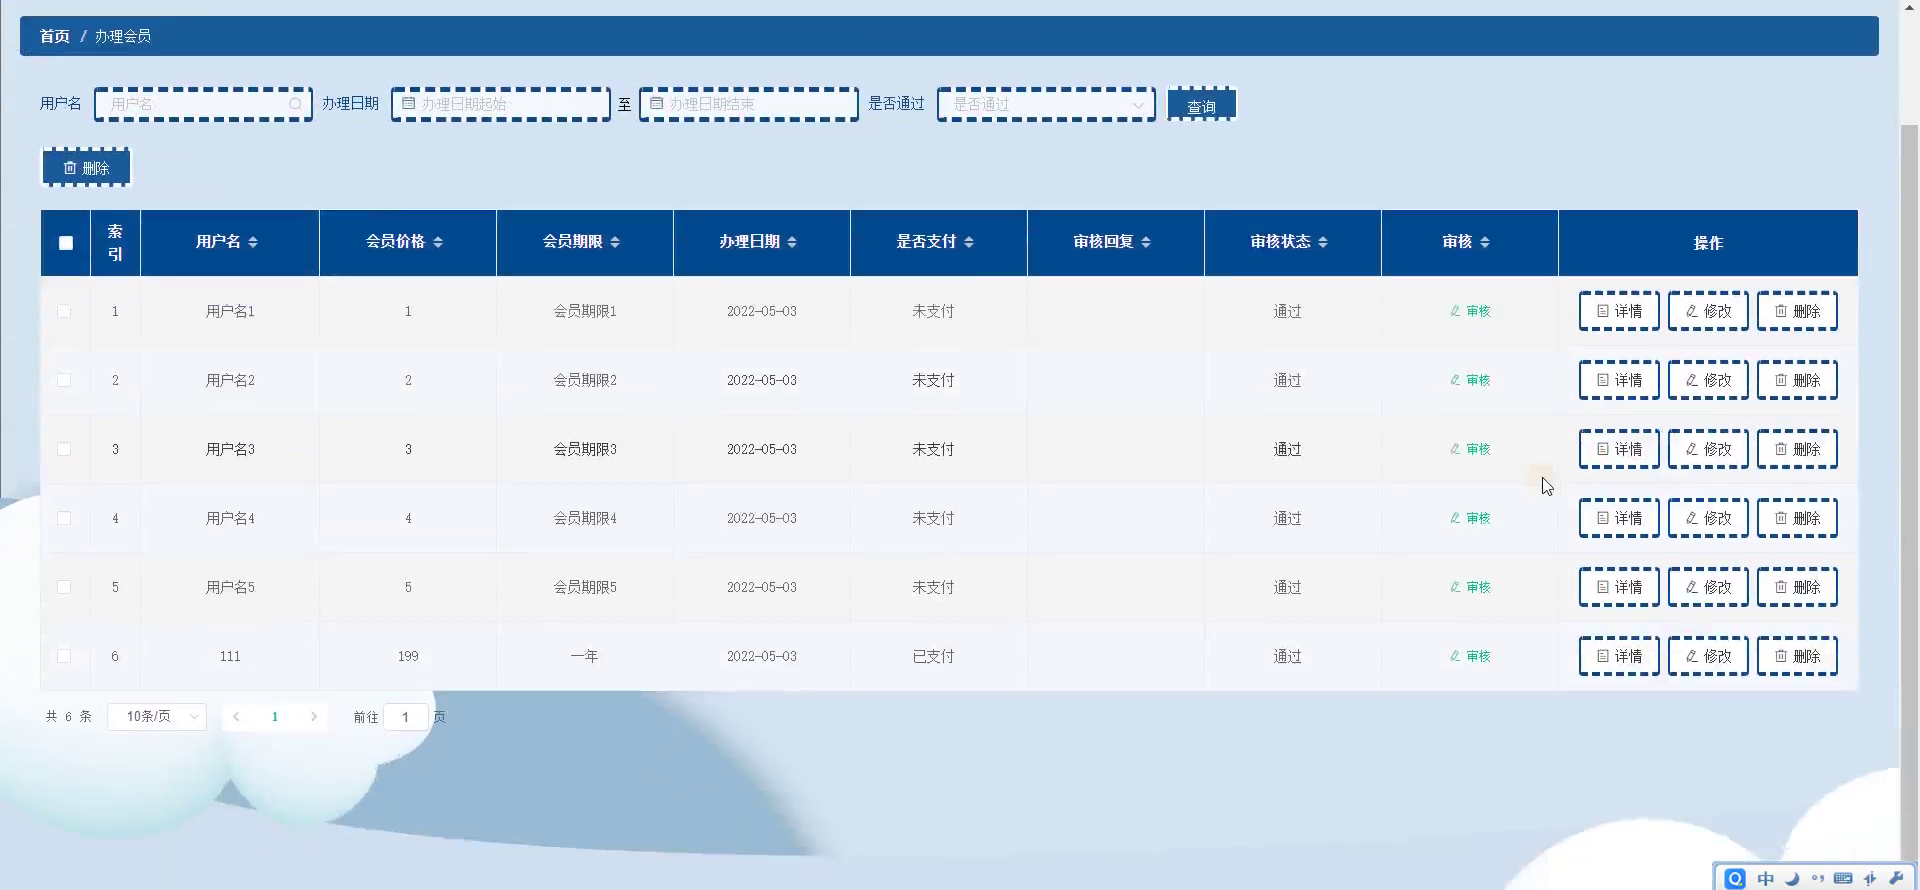The height and width of the screenshot is (890, 1920).
Task: Click 修改 for row 用户名2
Action: 1708,380
